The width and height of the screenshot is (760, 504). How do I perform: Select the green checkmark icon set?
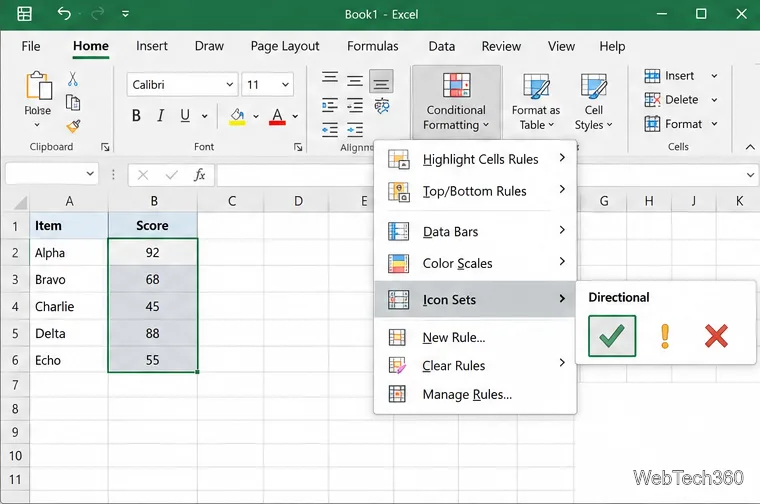(612, 336)
